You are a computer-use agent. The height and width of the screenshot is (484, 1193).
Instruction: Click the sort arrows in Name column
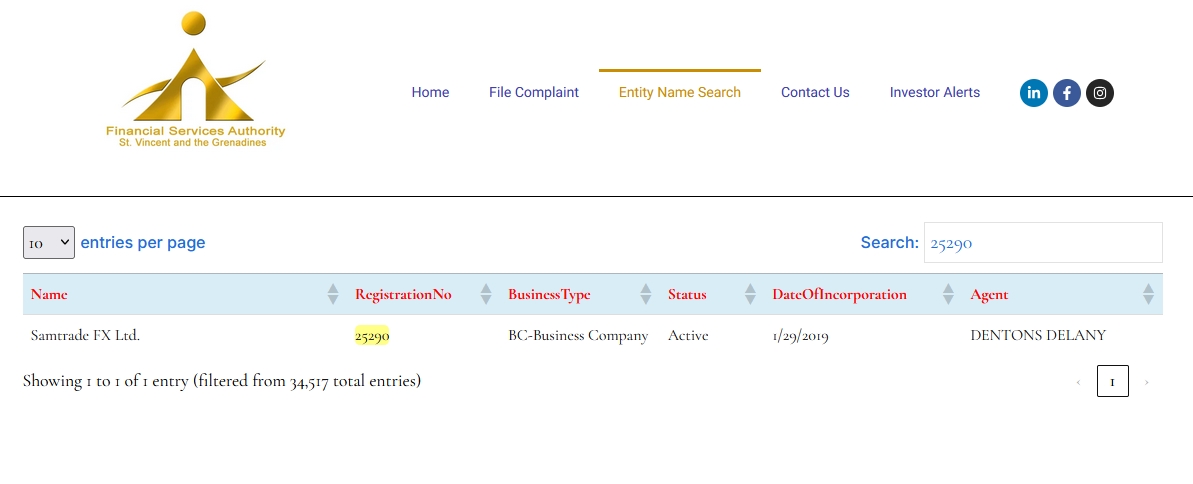point(333,294)
